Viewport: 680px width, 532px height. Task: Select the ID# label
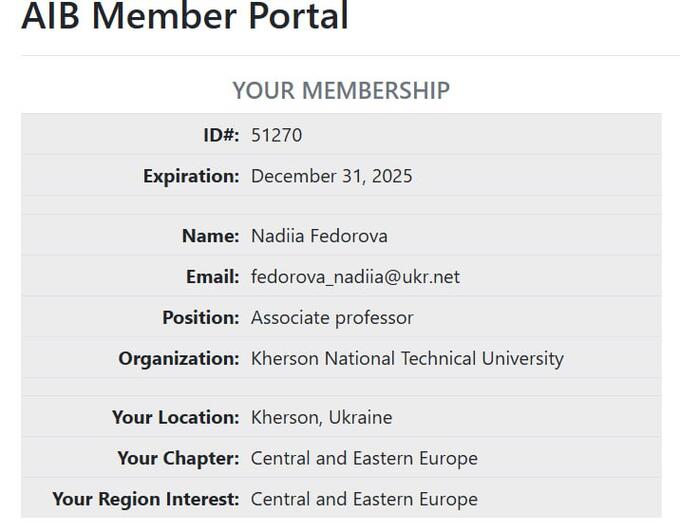pos(221,135)
